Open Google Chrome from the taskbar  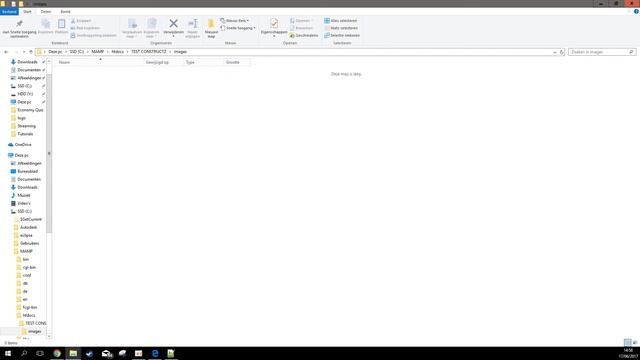tap(57, 353)
